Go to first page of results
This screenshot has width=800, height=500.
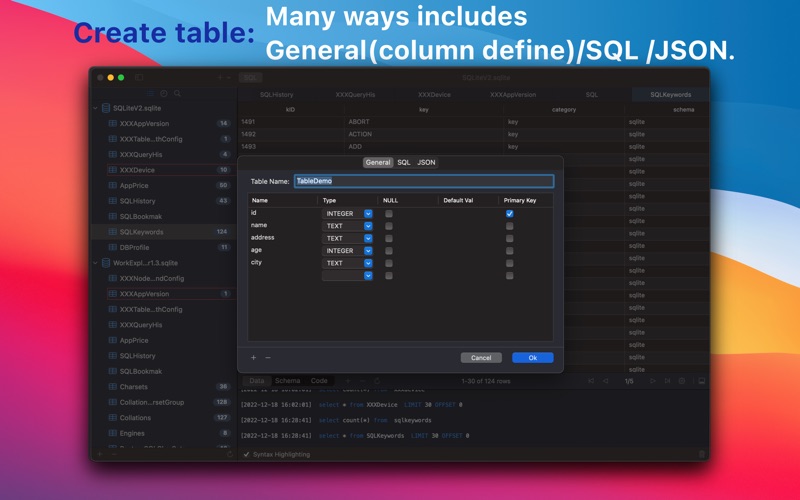[591, 381]
